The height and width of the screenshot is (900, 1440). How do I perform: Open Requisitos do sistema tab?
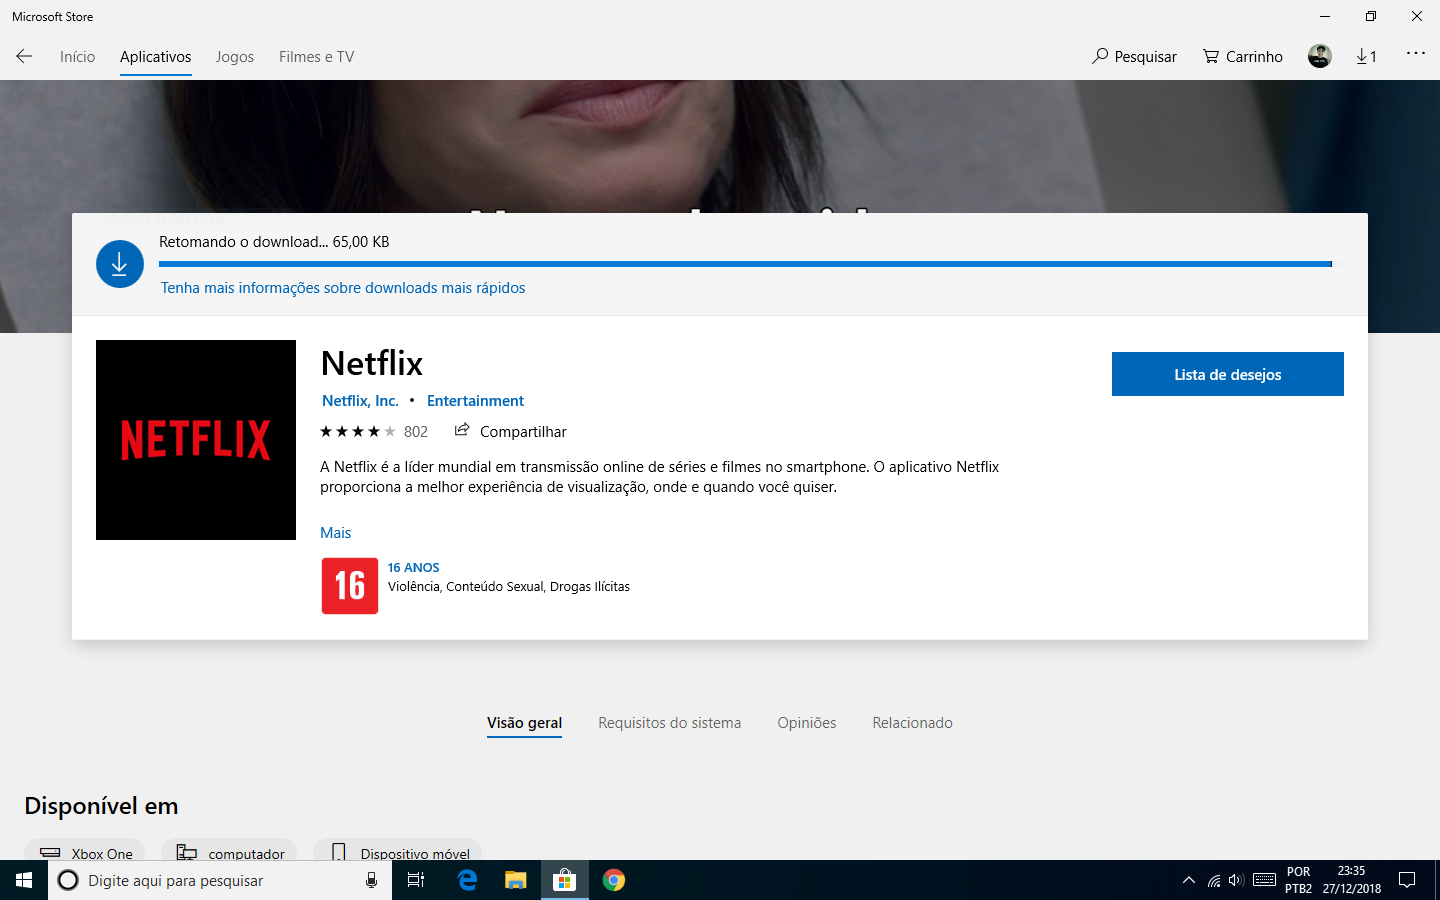[670, 723]
